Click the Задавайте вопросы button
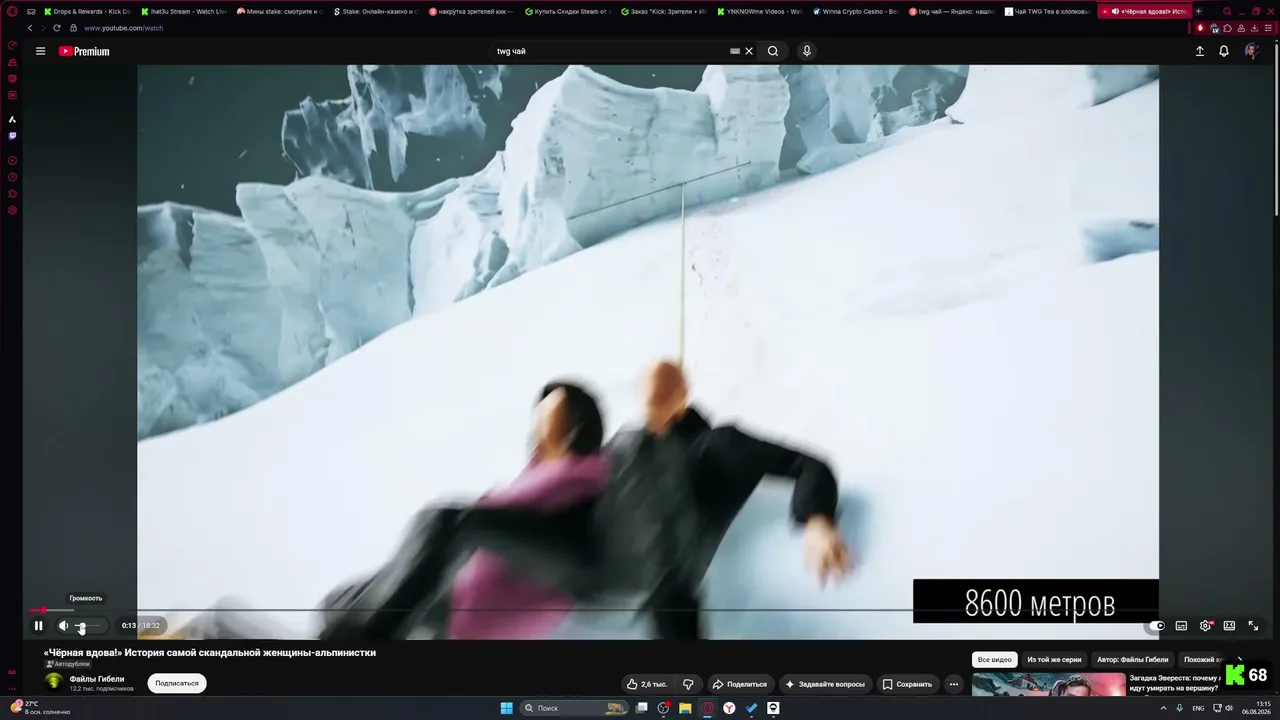 pyautogui.click(x=825, y=684)
